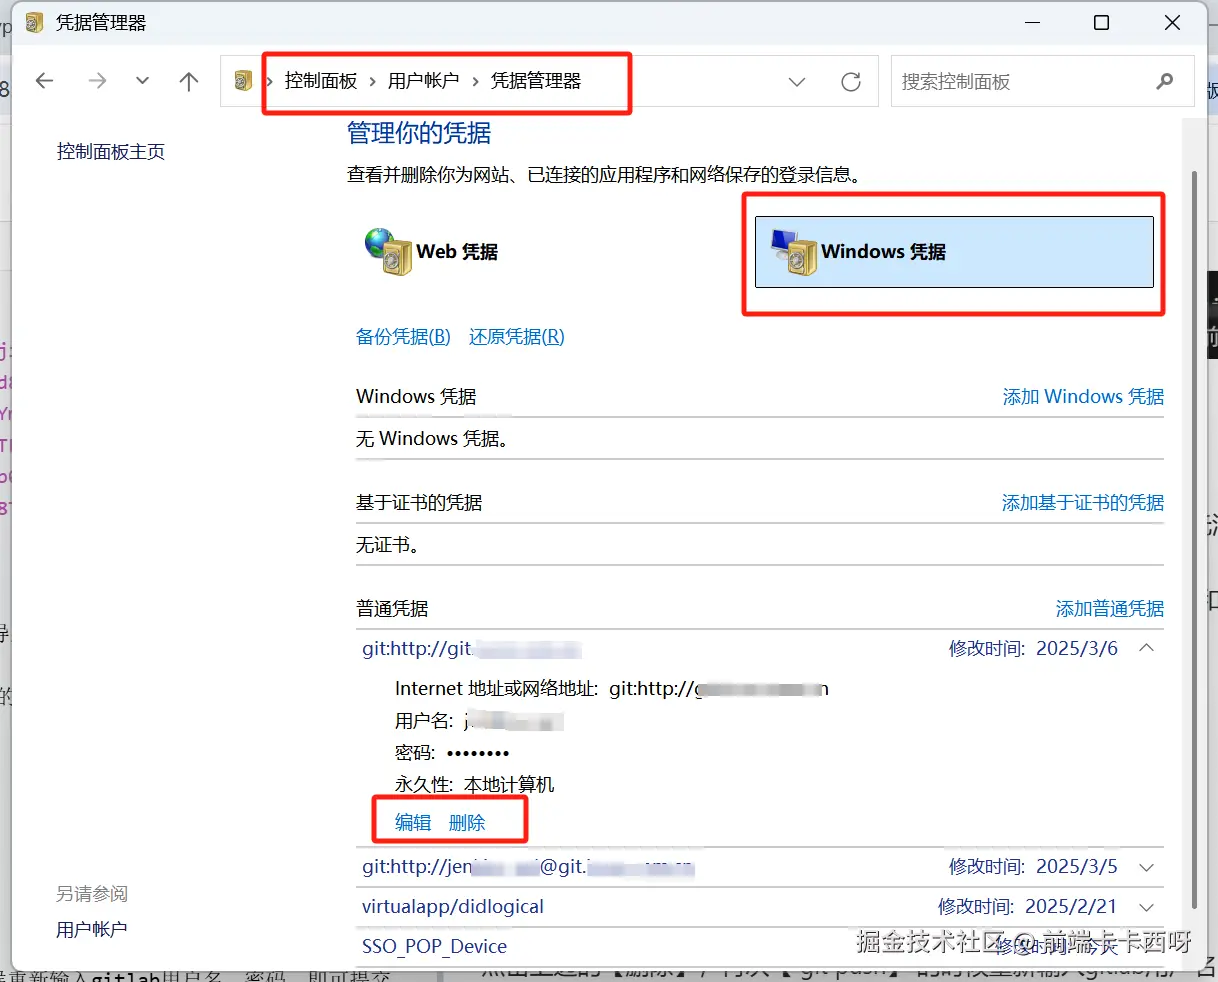The height and width of the screenshot is (982, 1218).
Task: Click the 管理你的凭据 heading
Action: [x=419, y=133]
